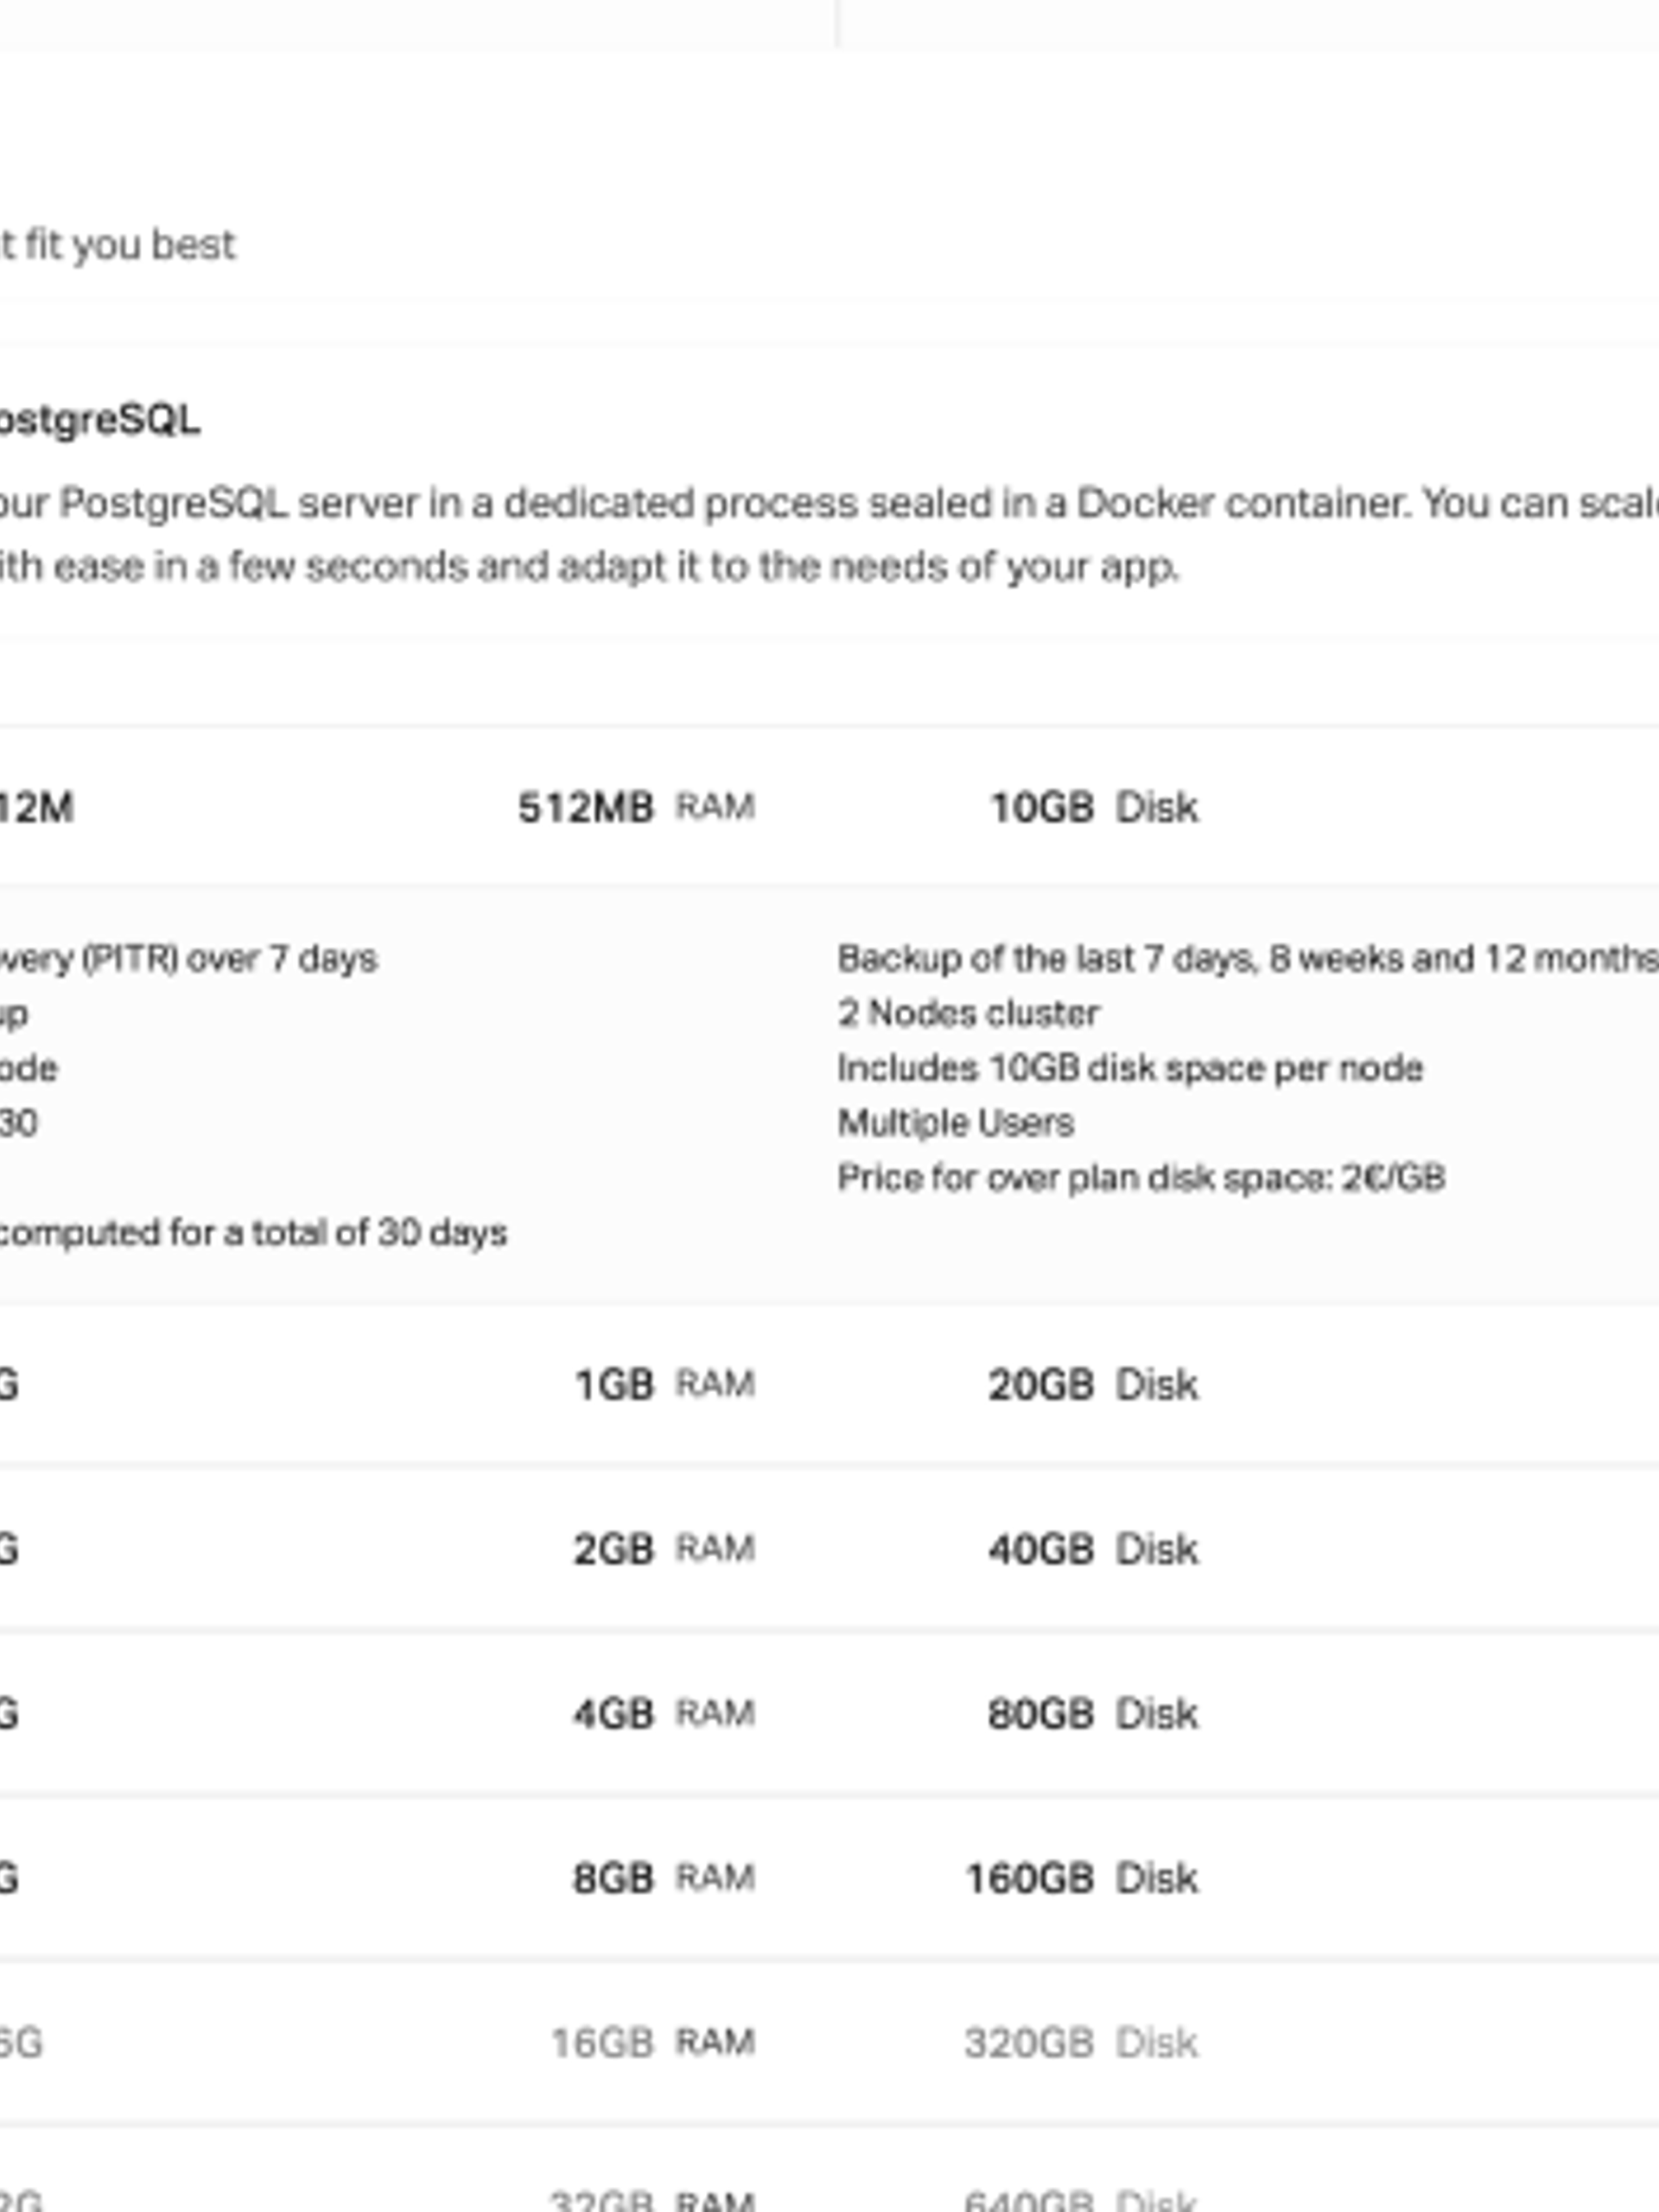Click the 160GB Disk label
The width and height of the screenshot is (1659, 2212).
[1082, 1878]
